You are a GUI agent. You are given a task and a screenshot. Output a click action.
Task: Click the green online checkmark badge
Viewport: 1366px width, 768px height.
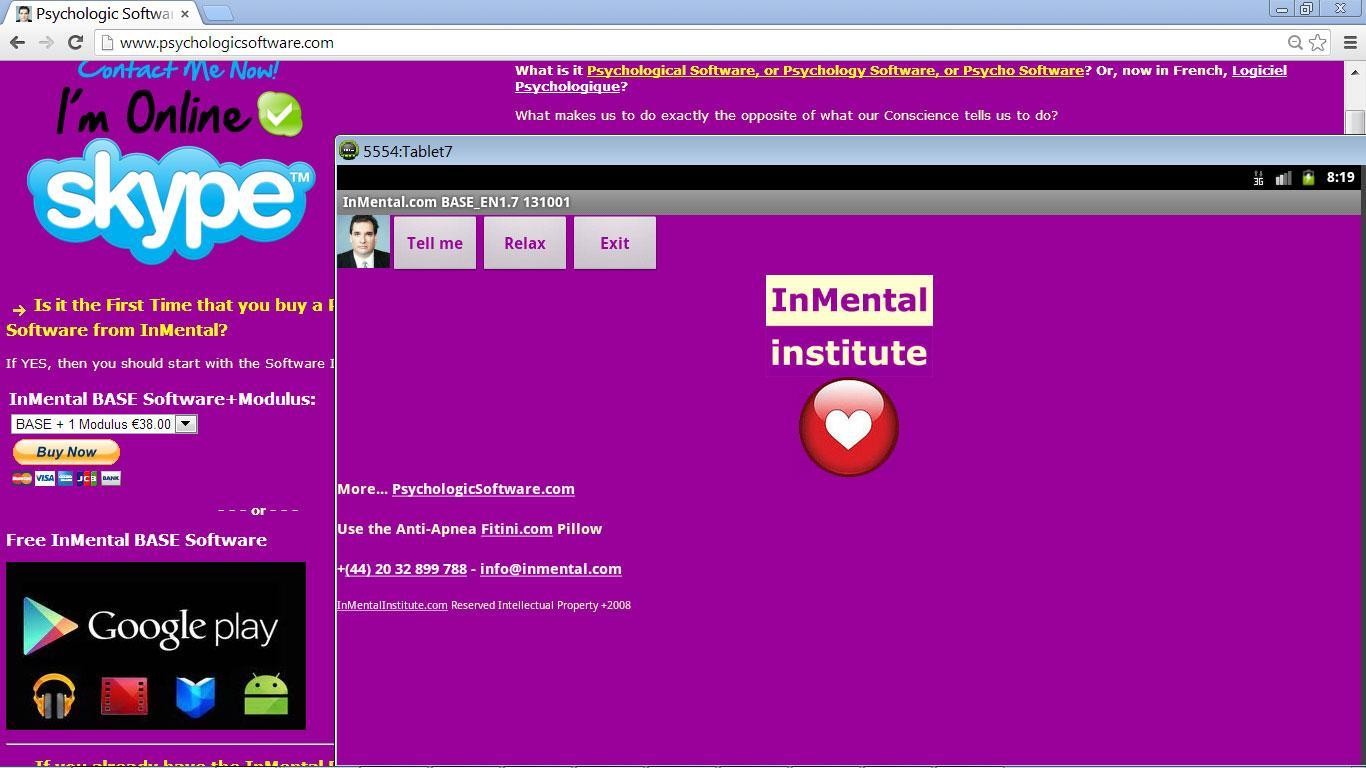tap(280, 113)
